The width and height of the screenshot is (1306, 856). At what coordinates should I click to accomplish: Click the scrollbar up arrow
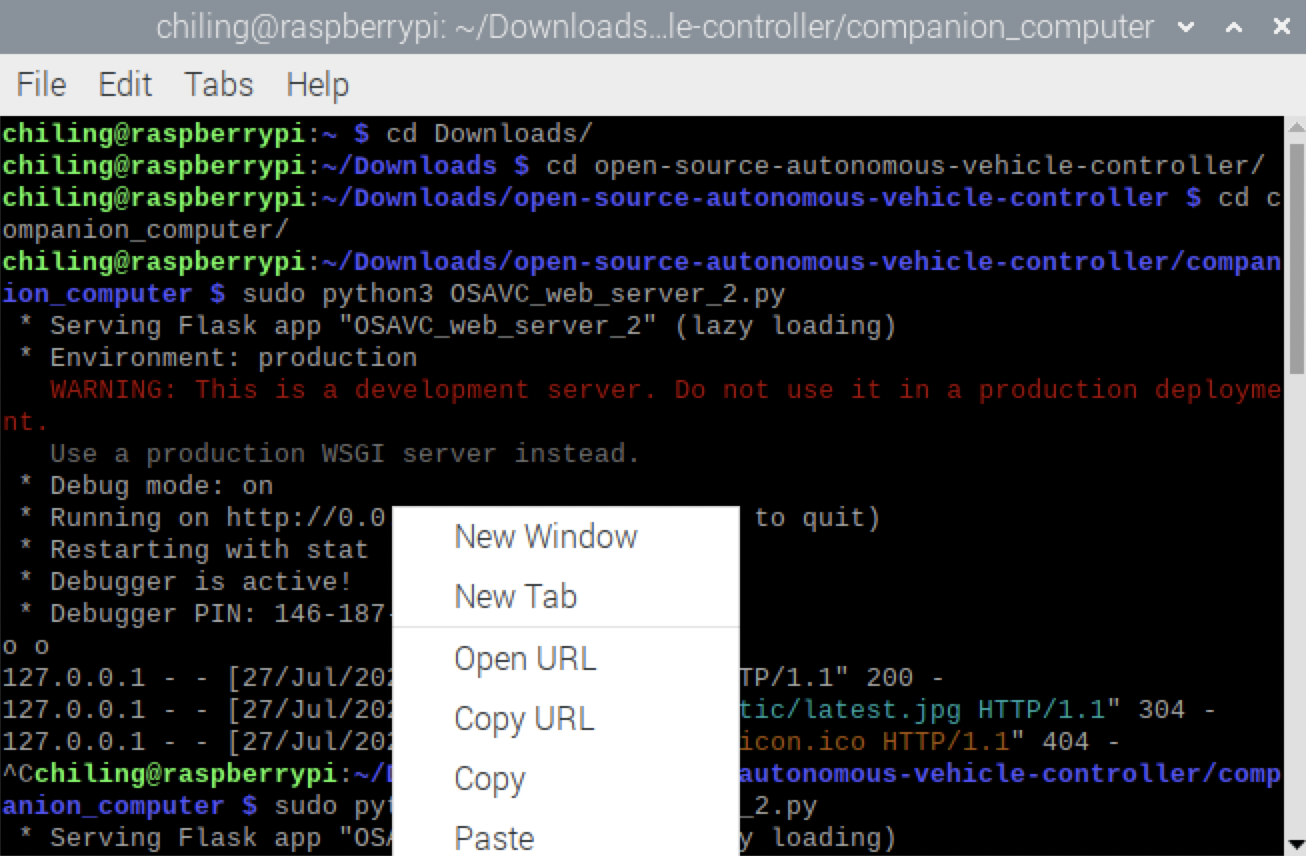[1296, 128]
